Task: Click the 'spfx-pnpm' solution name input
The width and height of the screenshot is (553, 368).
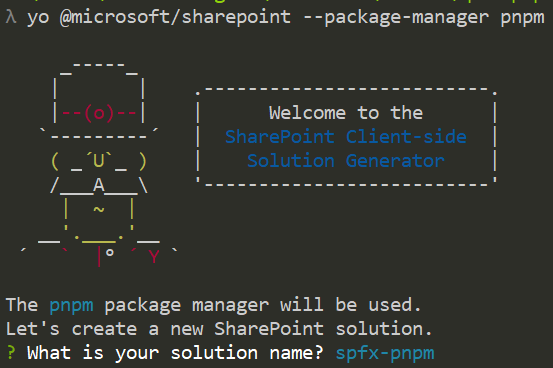Action: coord(385,354)
